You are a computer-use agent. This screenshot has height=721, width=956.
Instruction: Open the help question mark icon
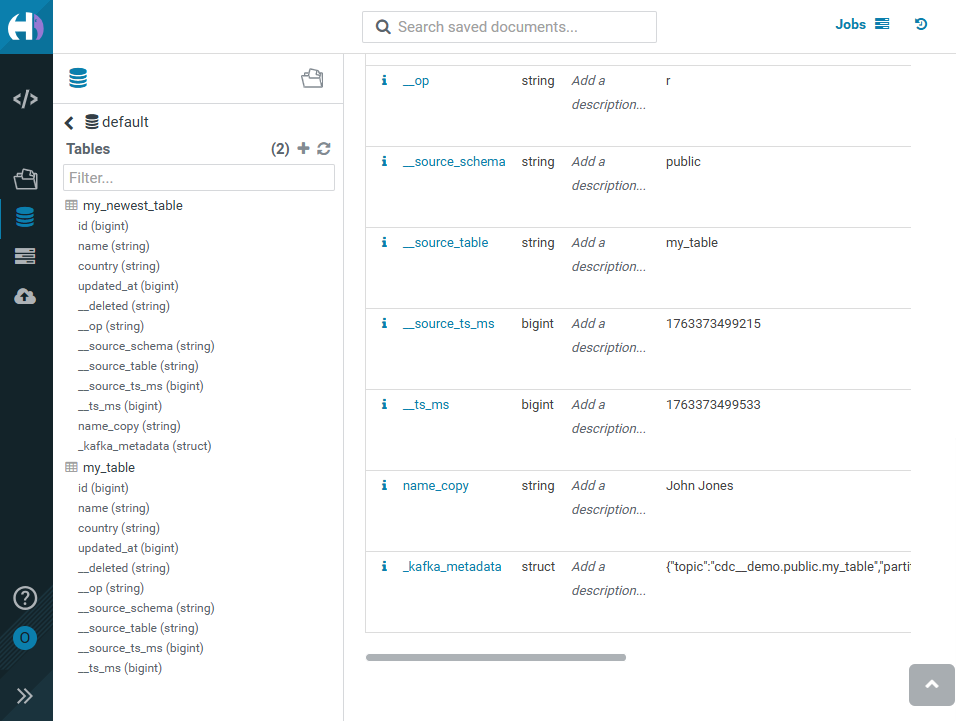coord(25,598)
